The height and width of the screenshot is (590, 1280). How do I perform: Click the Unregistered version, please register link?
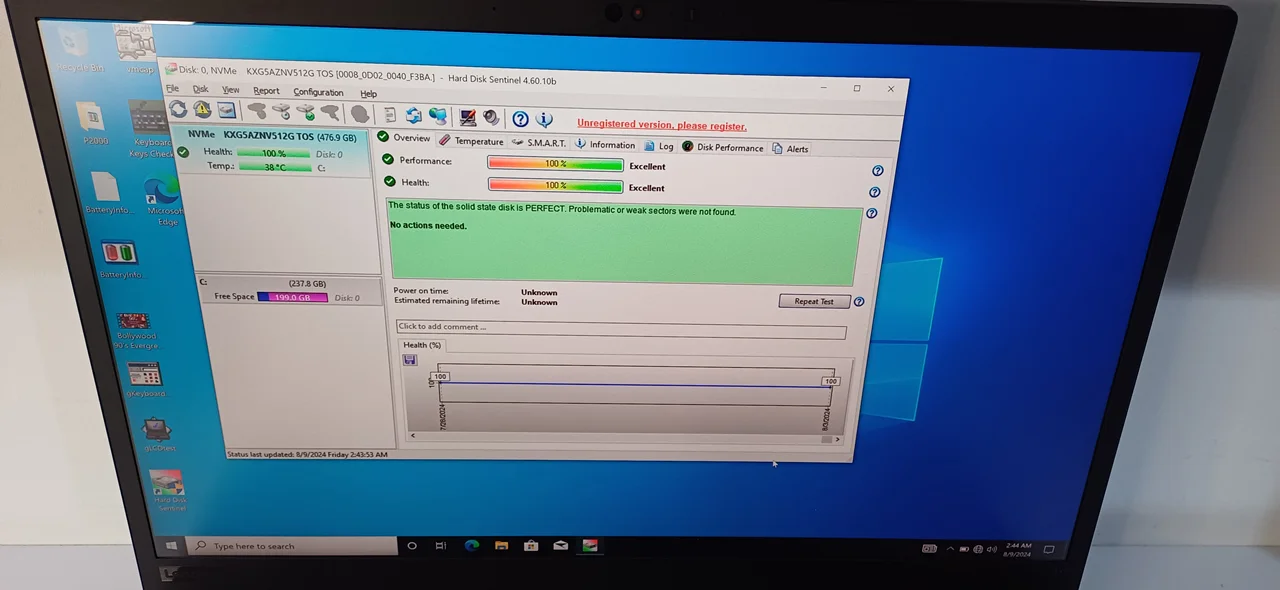(661, 125)
